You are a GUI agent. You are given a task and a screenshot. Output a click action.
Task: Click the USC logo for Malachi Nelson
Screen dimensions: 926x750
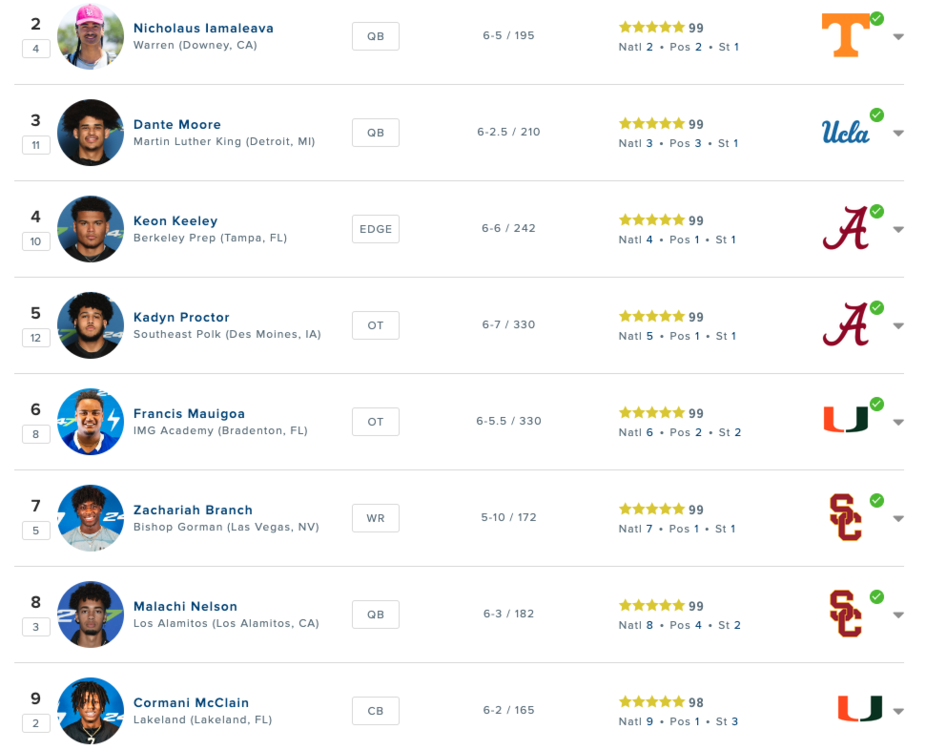[x=845, y=613]
